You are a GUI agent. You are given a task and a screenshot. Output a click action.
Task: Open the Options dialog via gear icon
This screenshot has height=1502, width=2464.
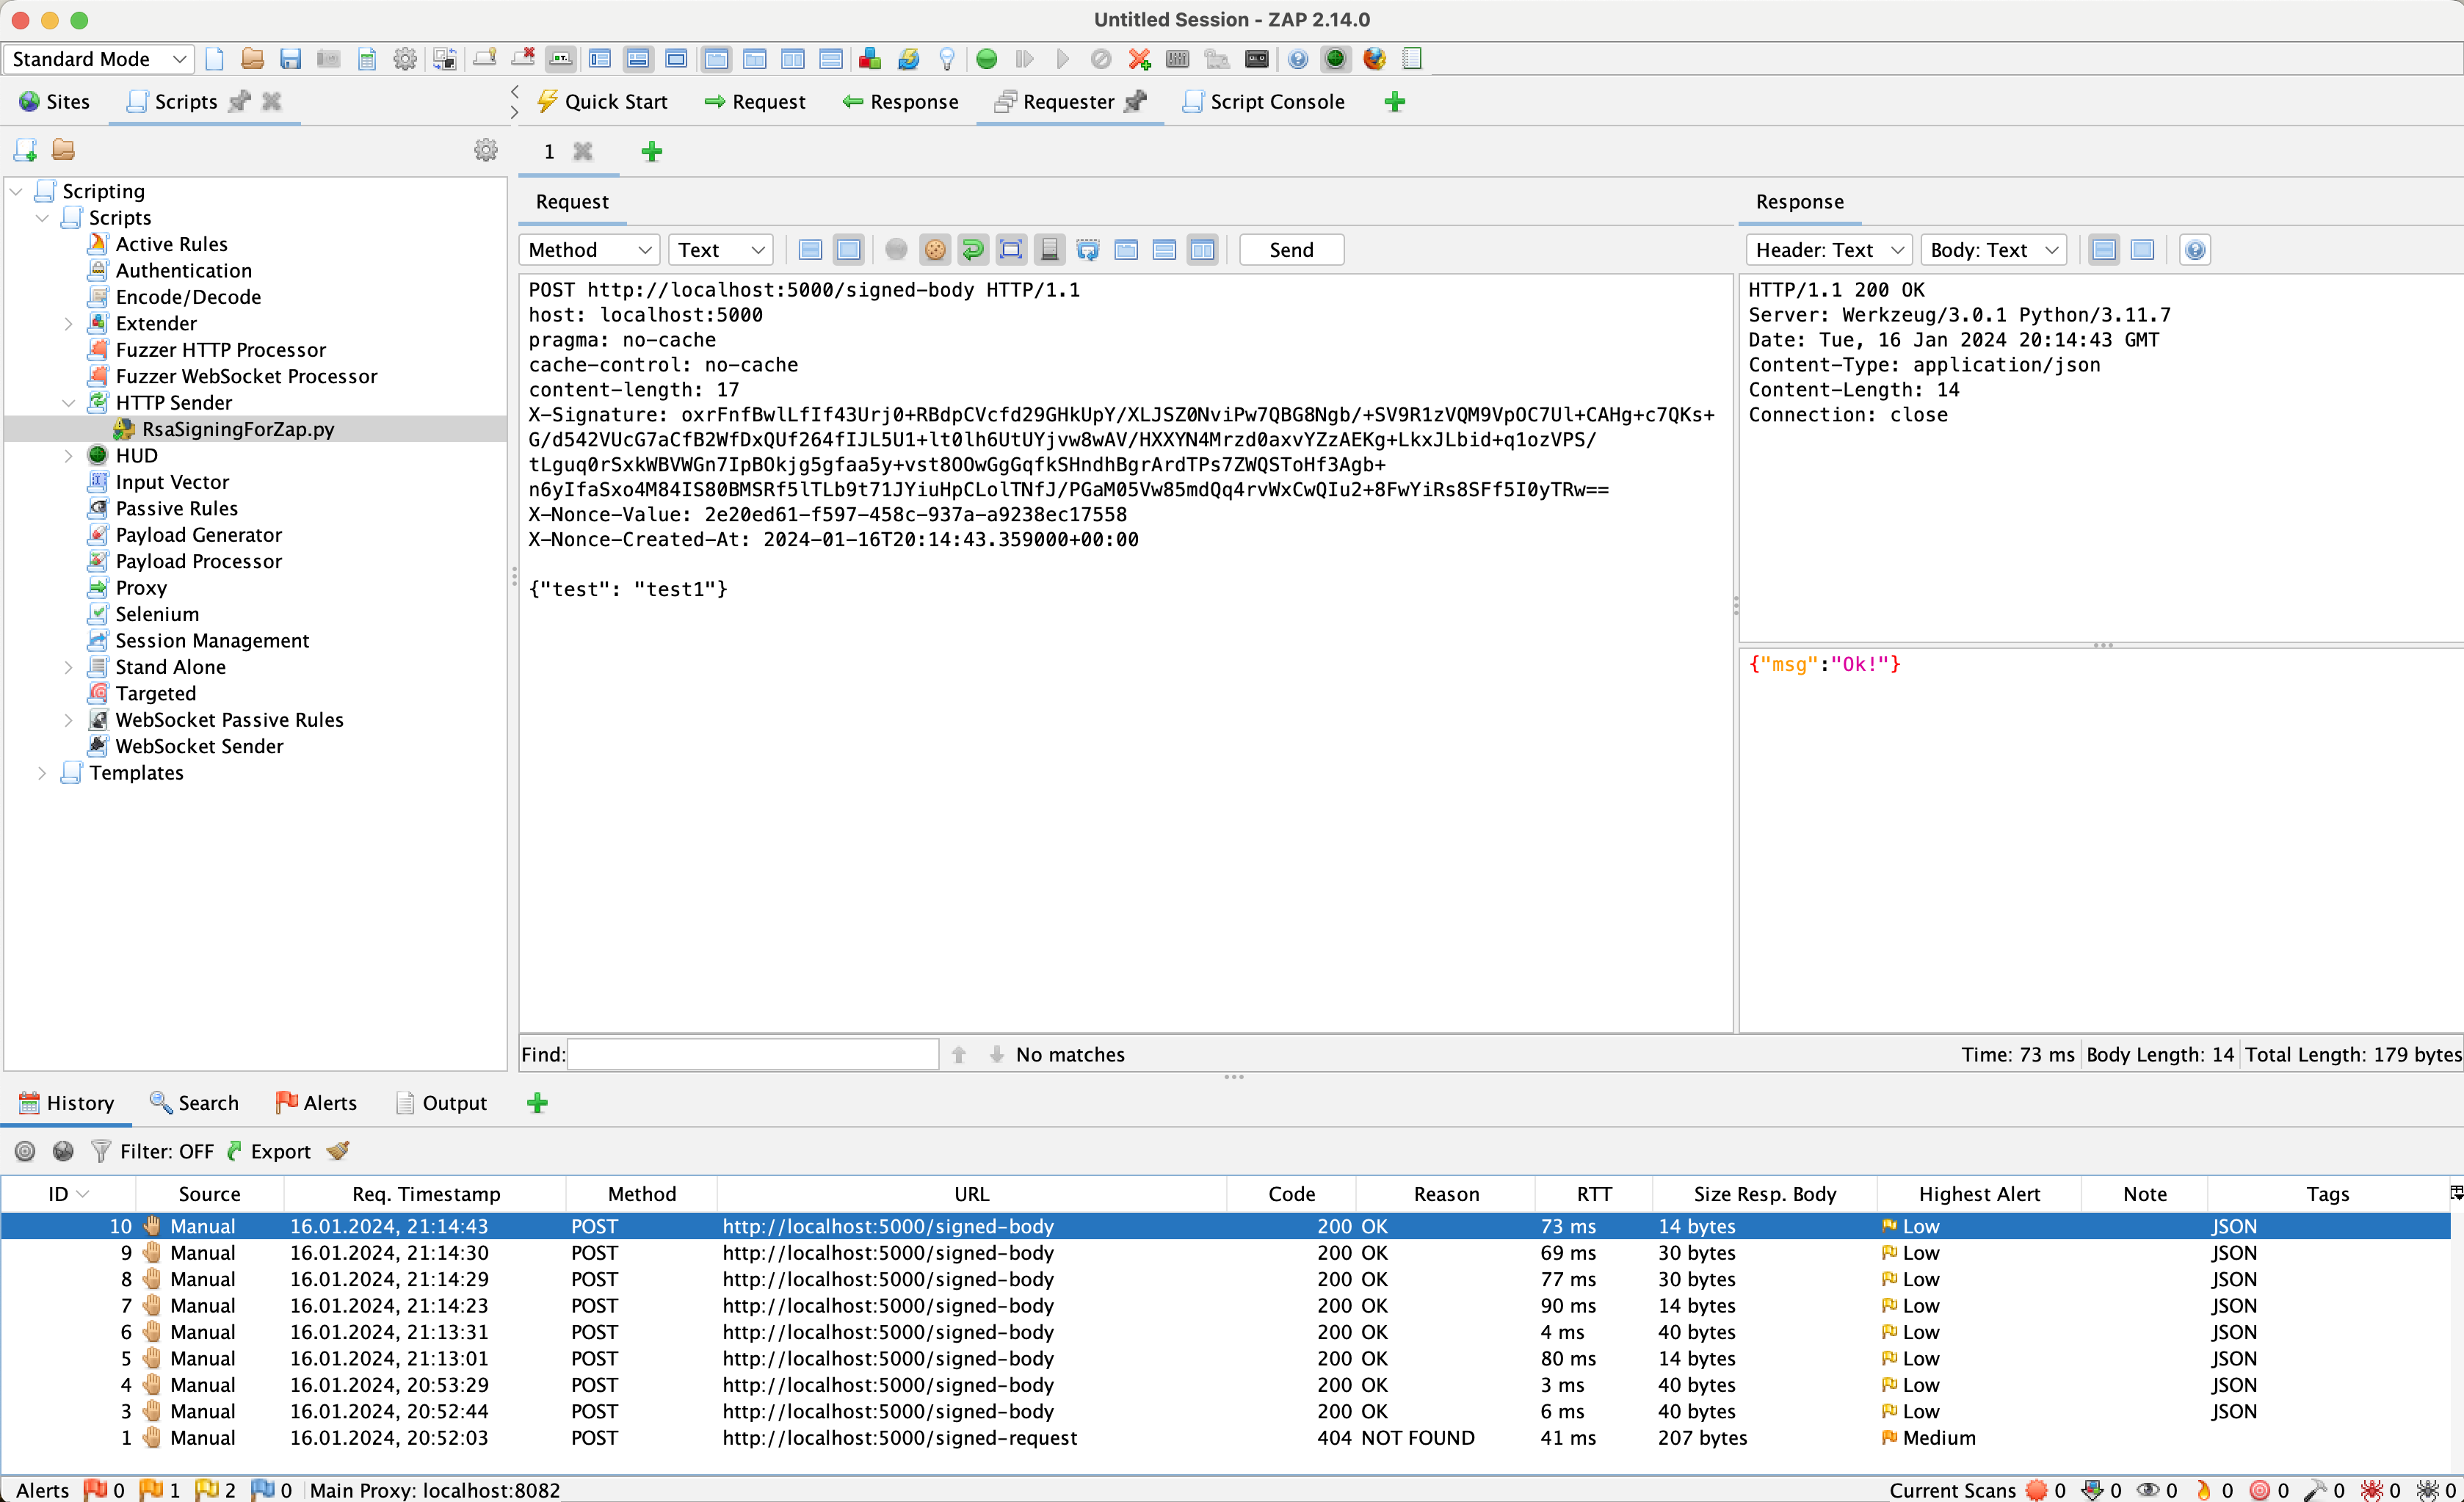pyautogui.click(x=405, y=59)
